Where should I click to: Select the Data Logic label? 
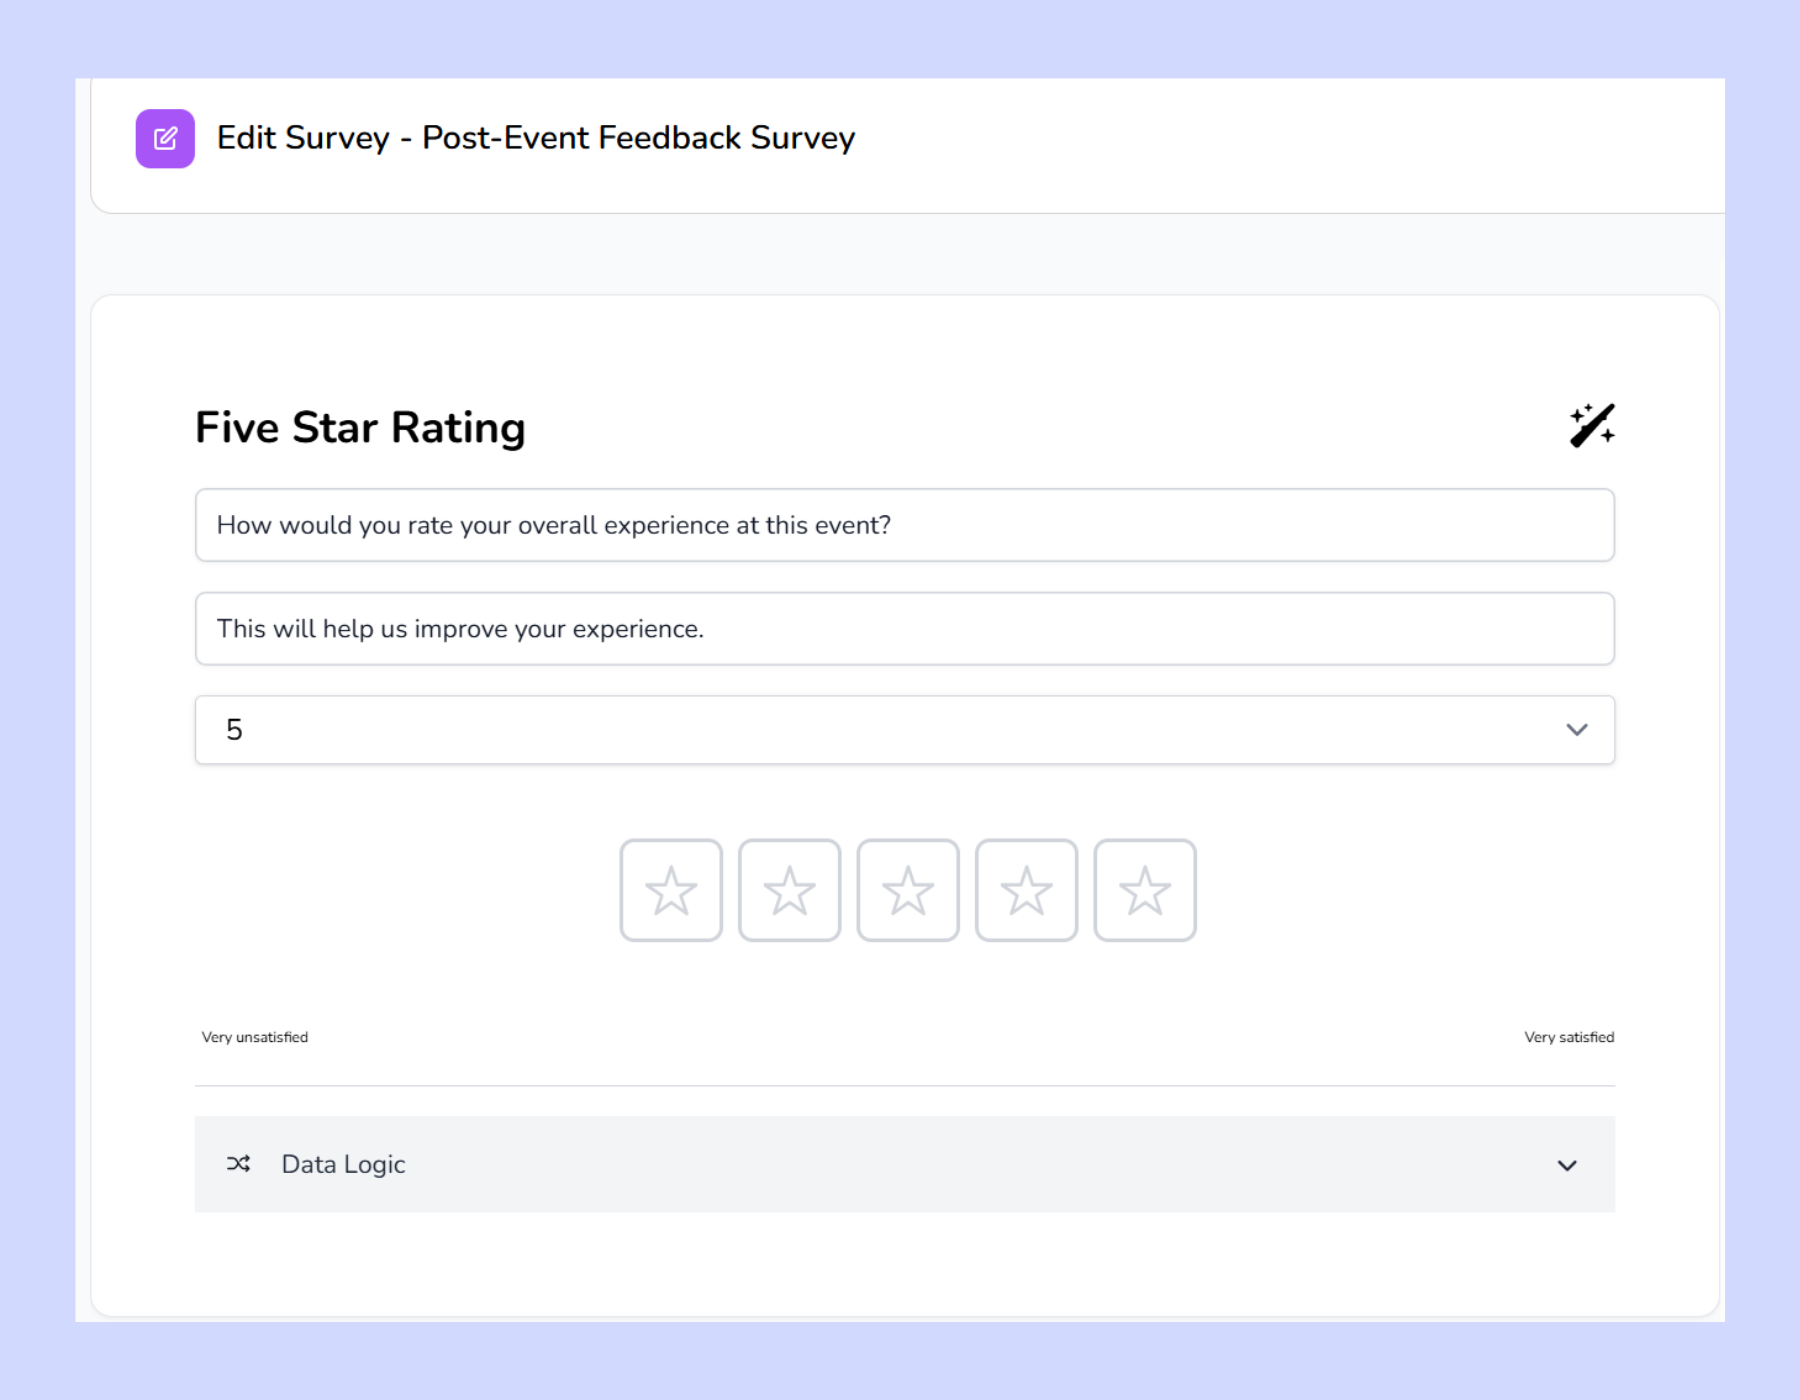(342, 1164)
